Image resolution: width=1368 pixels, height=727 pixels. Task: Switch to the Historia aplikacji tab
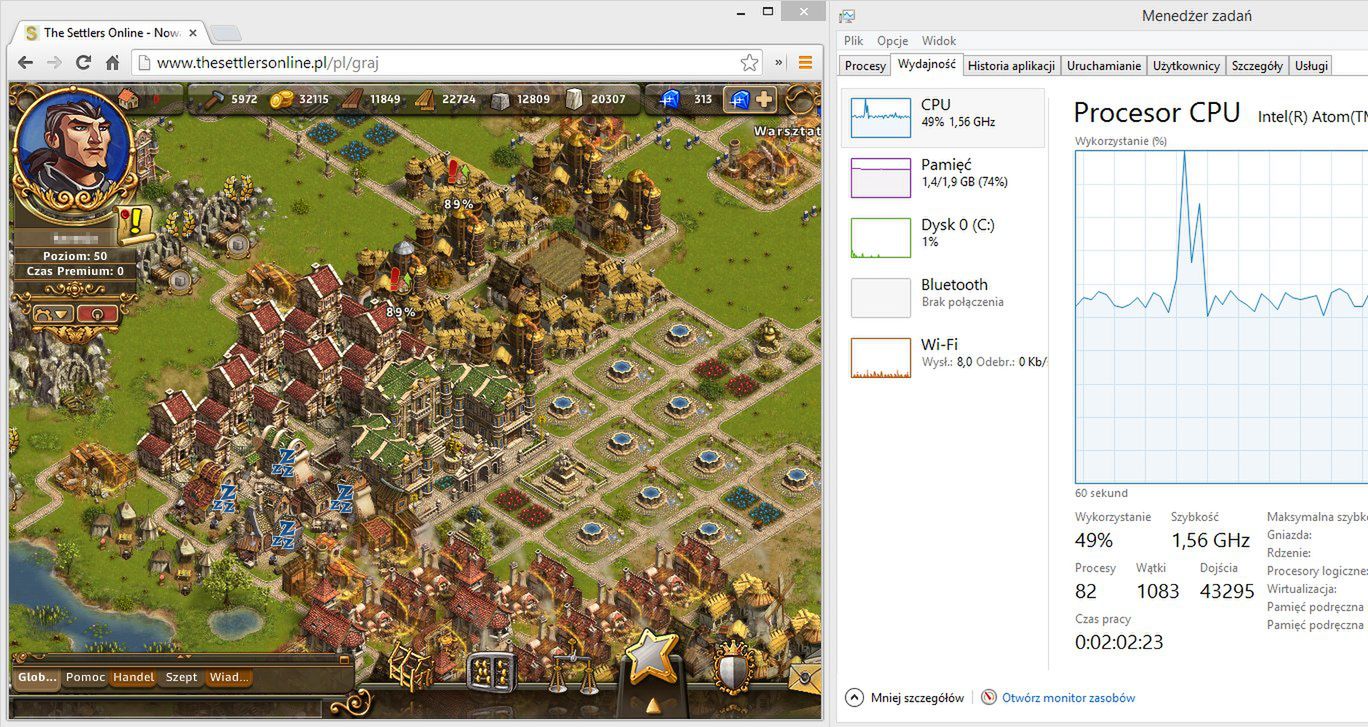1011,66
